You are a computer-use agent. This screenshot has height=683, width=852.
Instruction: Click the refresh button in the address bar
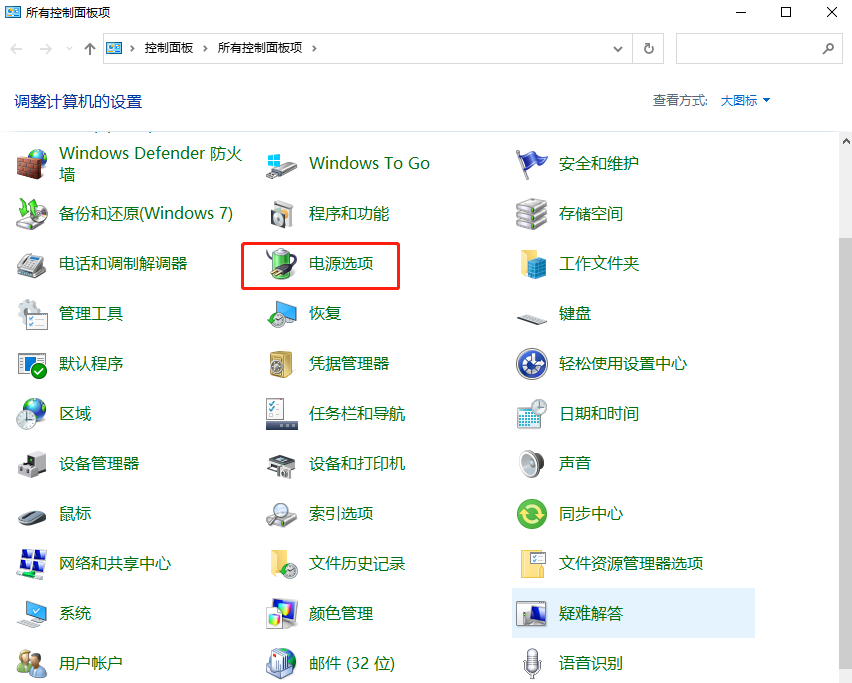coord(648,48)
